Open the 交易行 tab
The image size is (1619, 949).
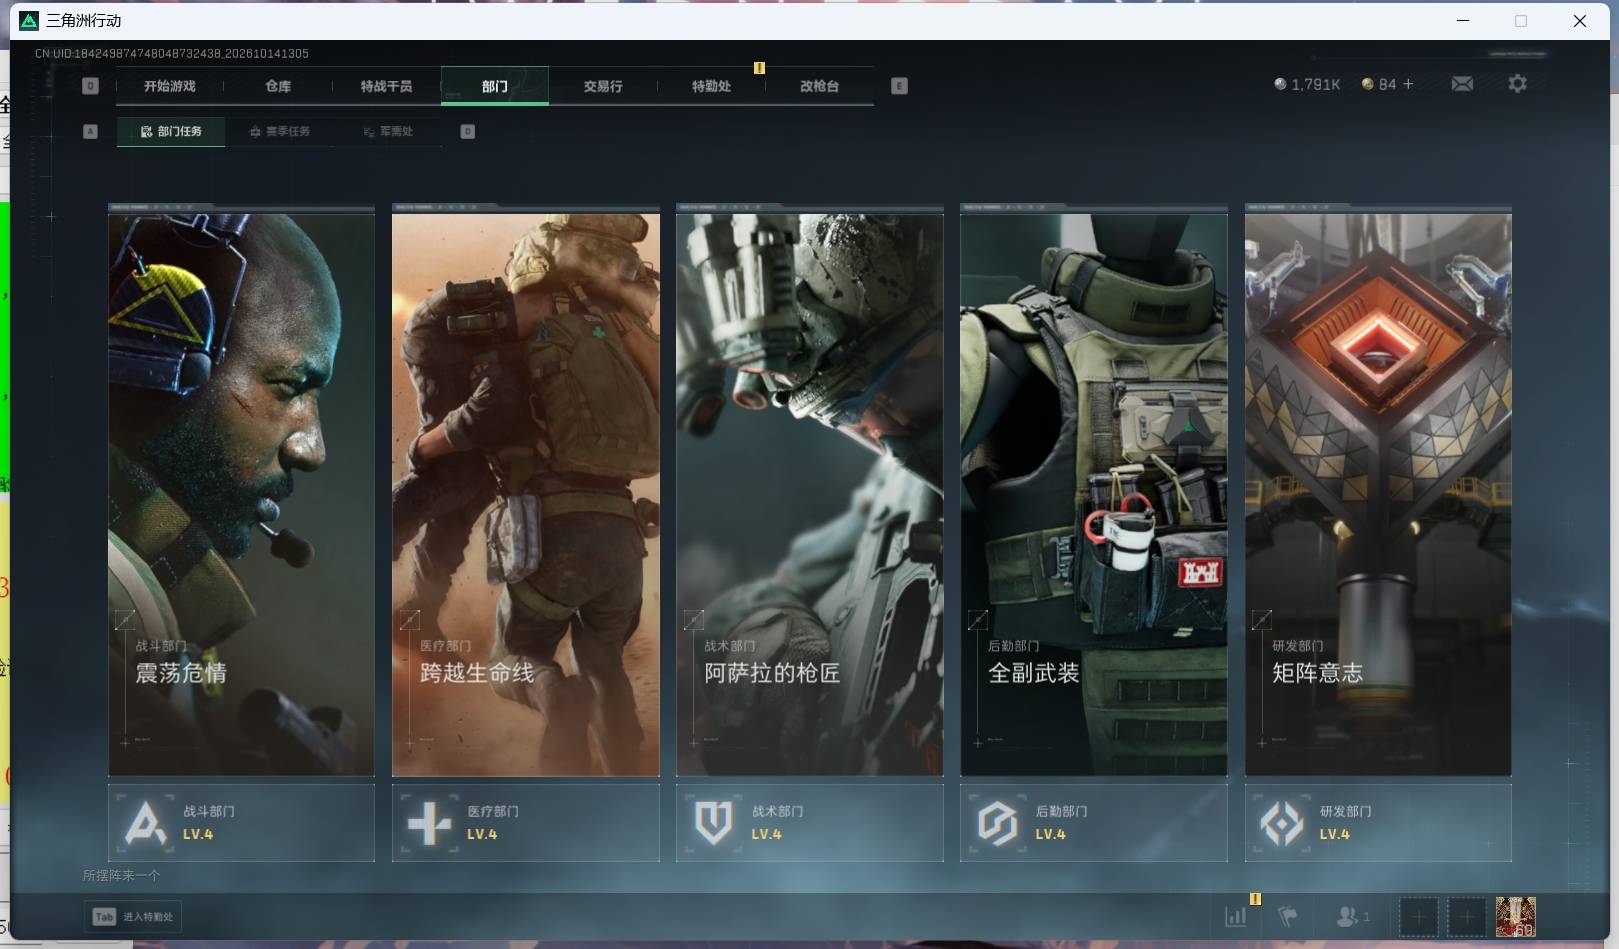click(x=603, y=86)
